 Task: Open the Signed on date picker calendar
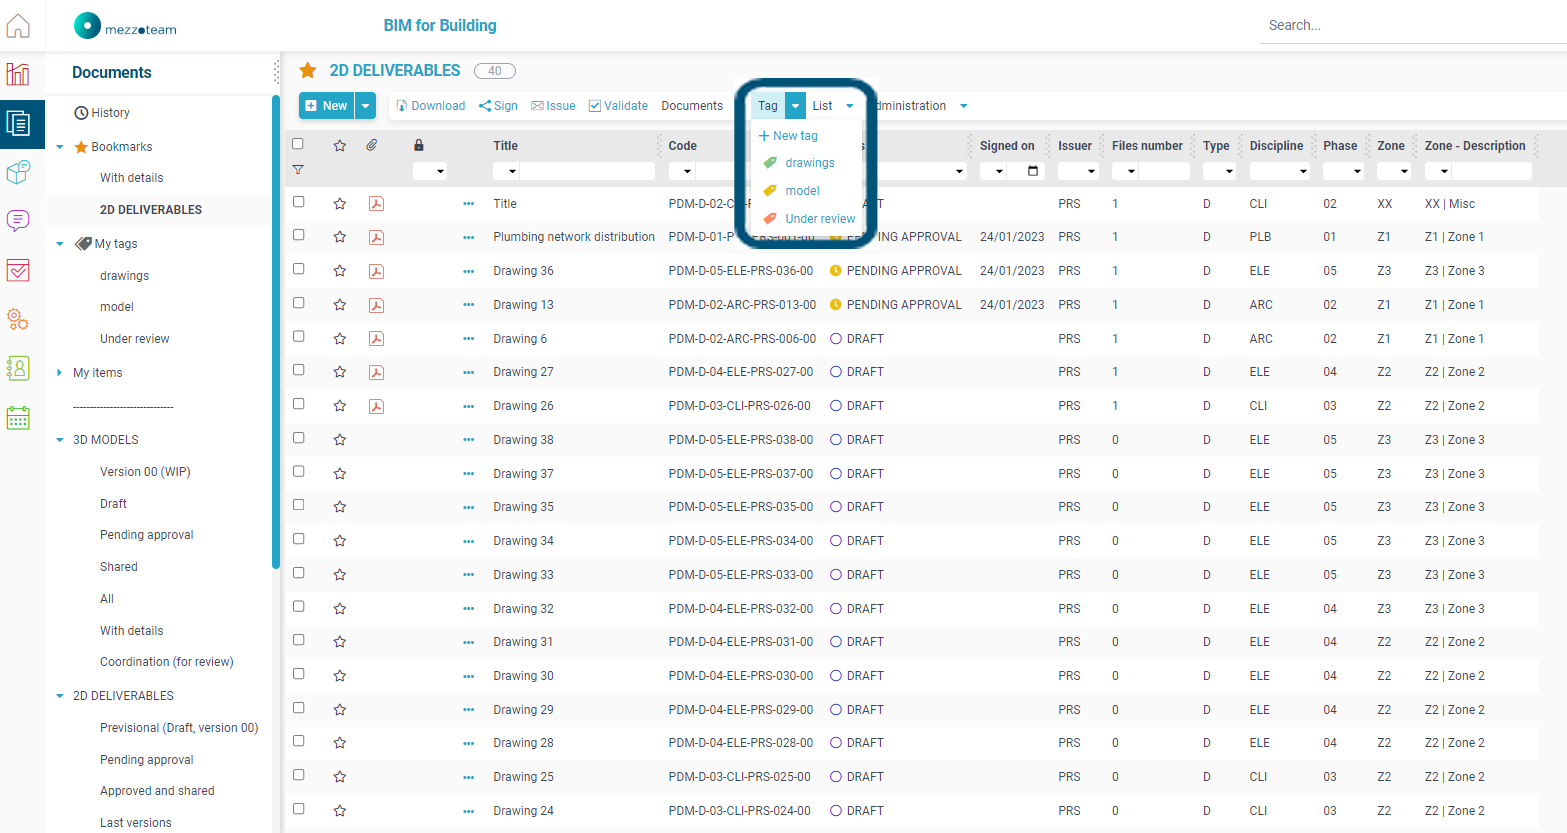[1033, 171]
